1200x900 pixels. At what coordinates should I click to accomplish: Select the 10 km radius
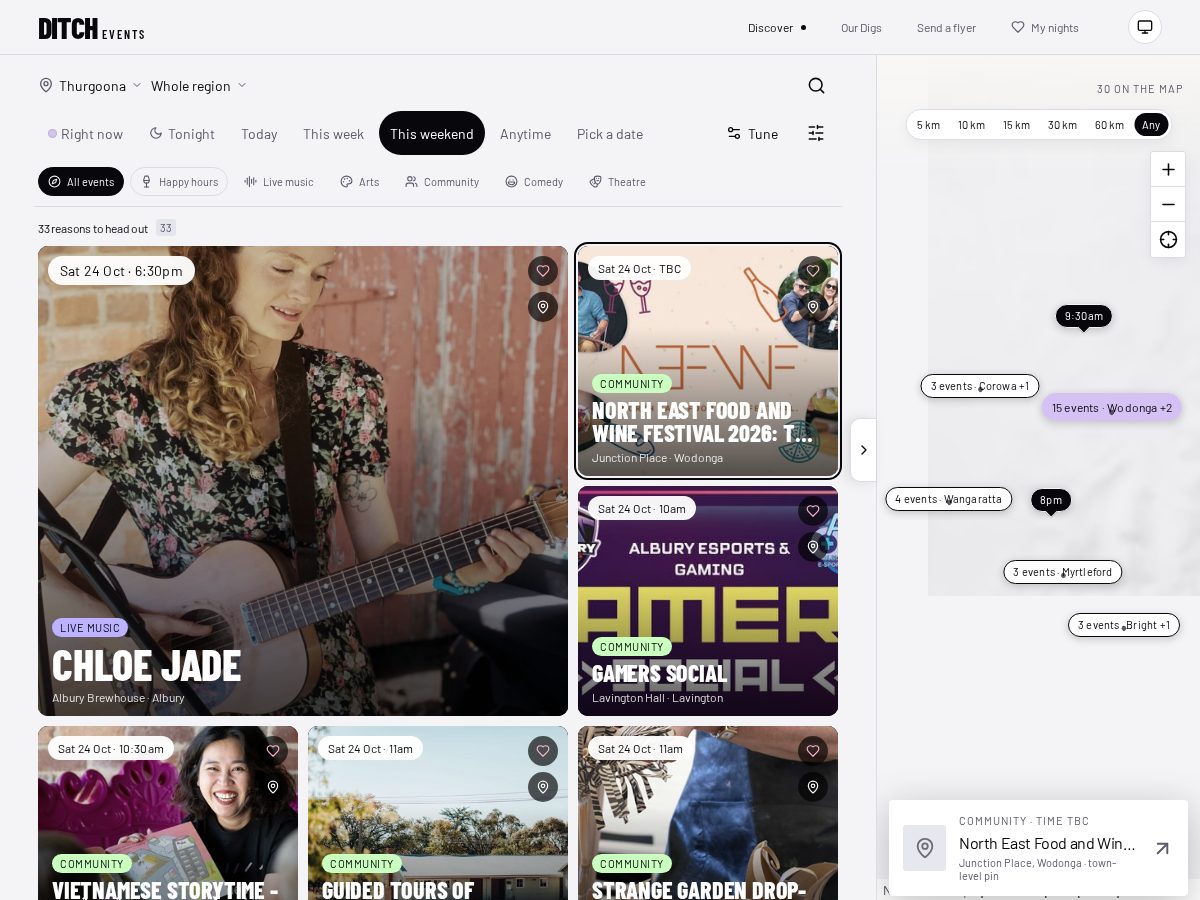pyautogui.click(x=971, y=125)
